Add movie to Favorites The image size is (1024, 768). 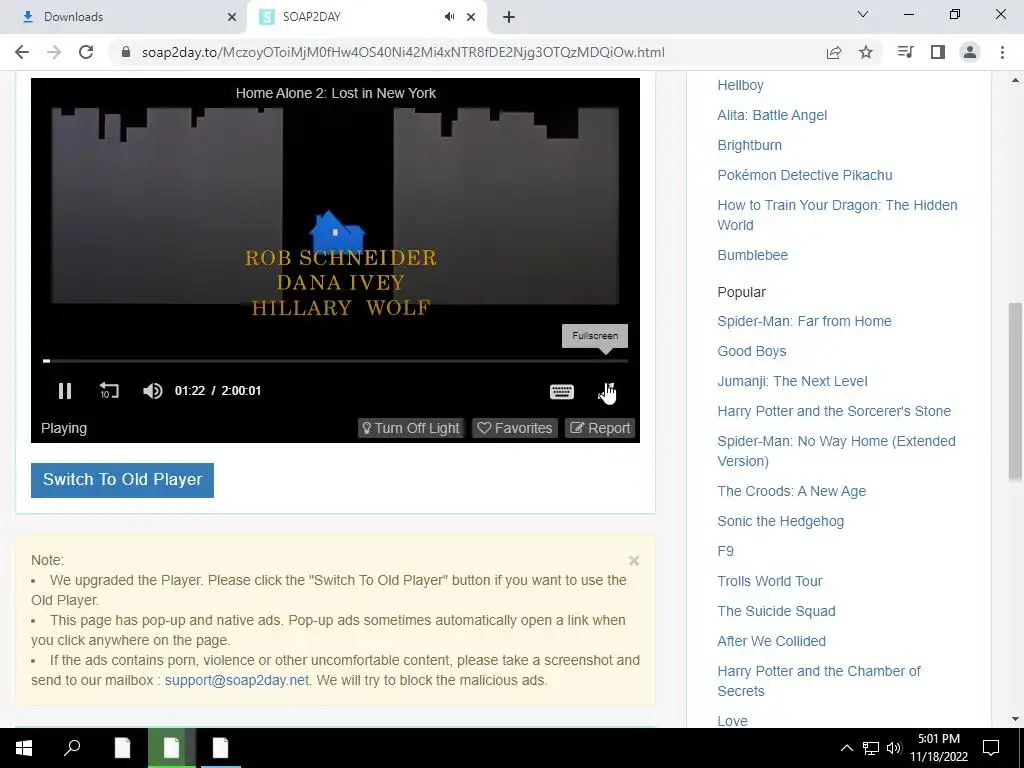(515, 428)
